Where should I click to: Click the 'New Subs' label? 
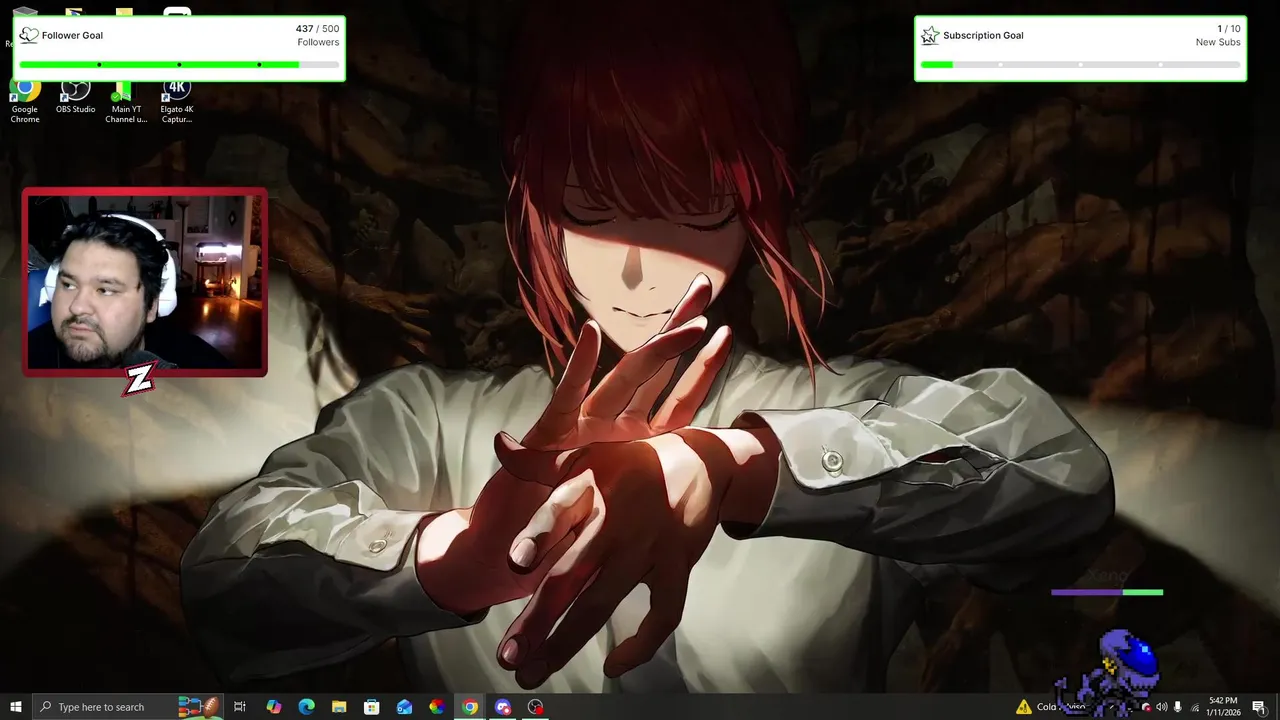click(x=1218, y=42)
